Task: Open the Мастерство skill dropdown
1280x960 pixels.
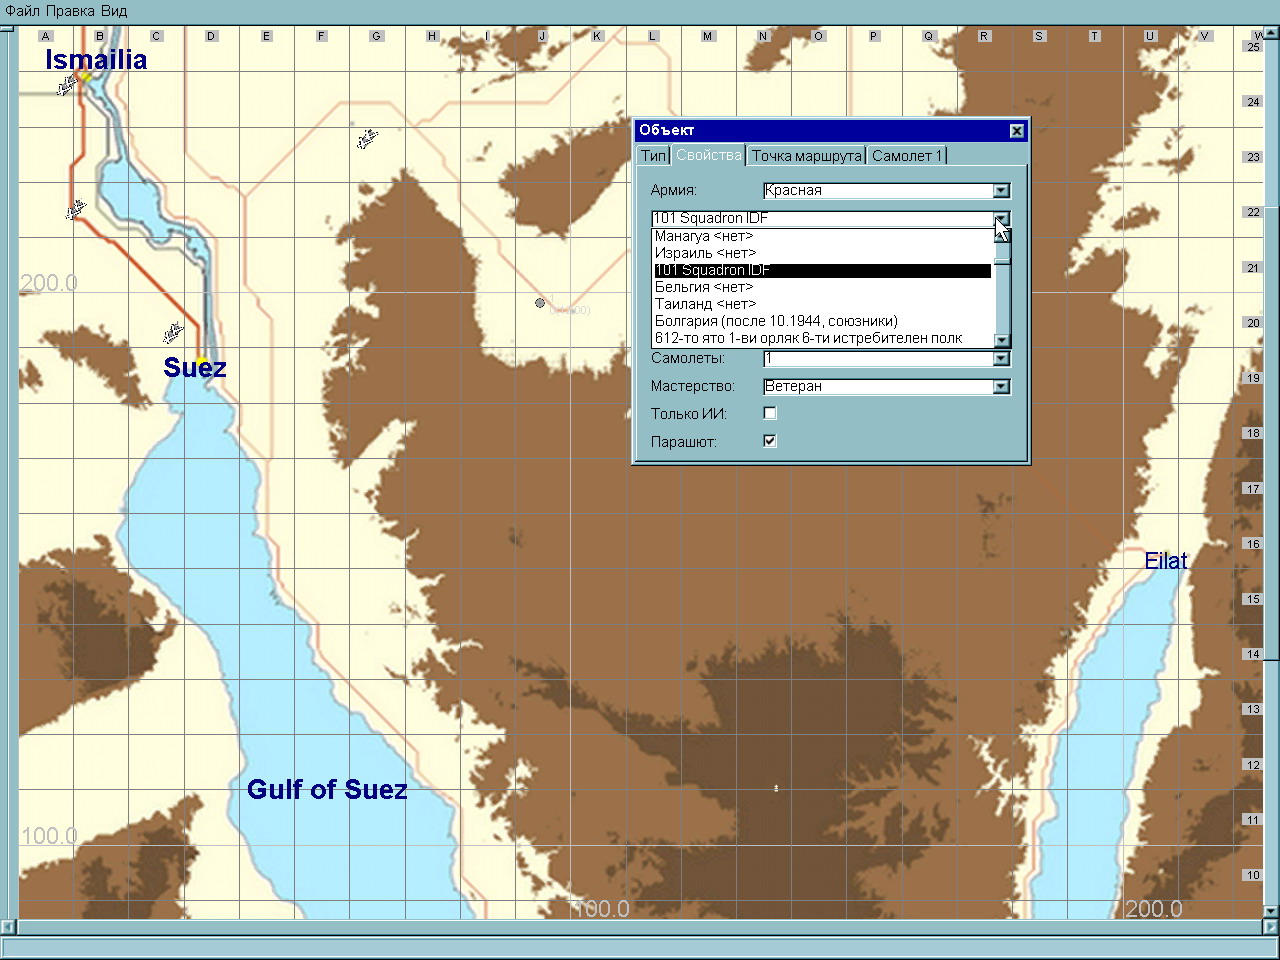Action: tap(1002, 387)
